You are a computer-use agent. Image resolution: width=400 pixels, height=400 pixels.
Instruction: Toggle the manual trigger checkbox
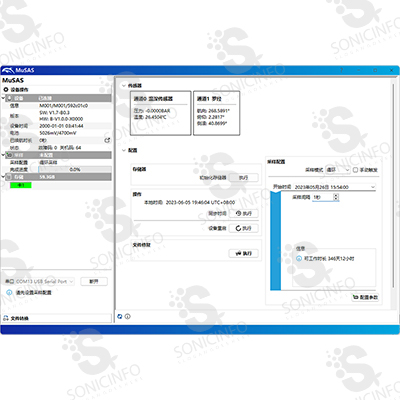point(355,170)
